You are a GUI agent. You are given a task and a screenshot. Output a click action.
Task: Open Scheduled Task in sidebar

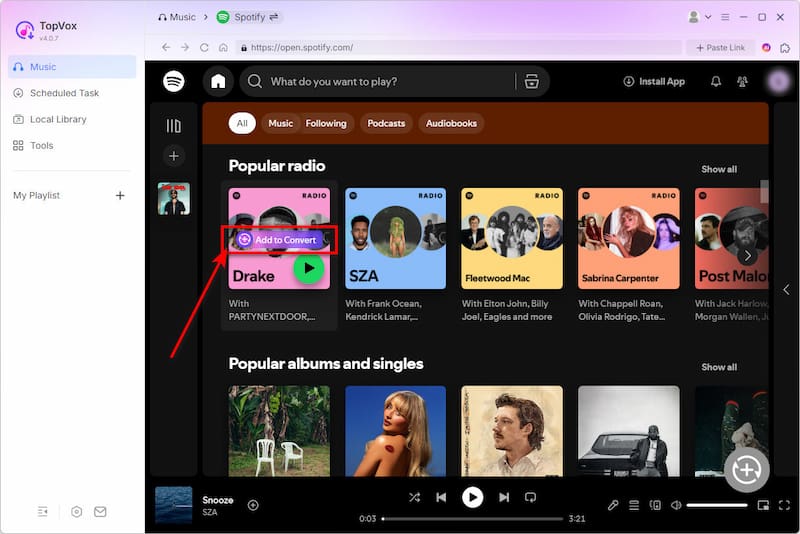coord(64,93)
